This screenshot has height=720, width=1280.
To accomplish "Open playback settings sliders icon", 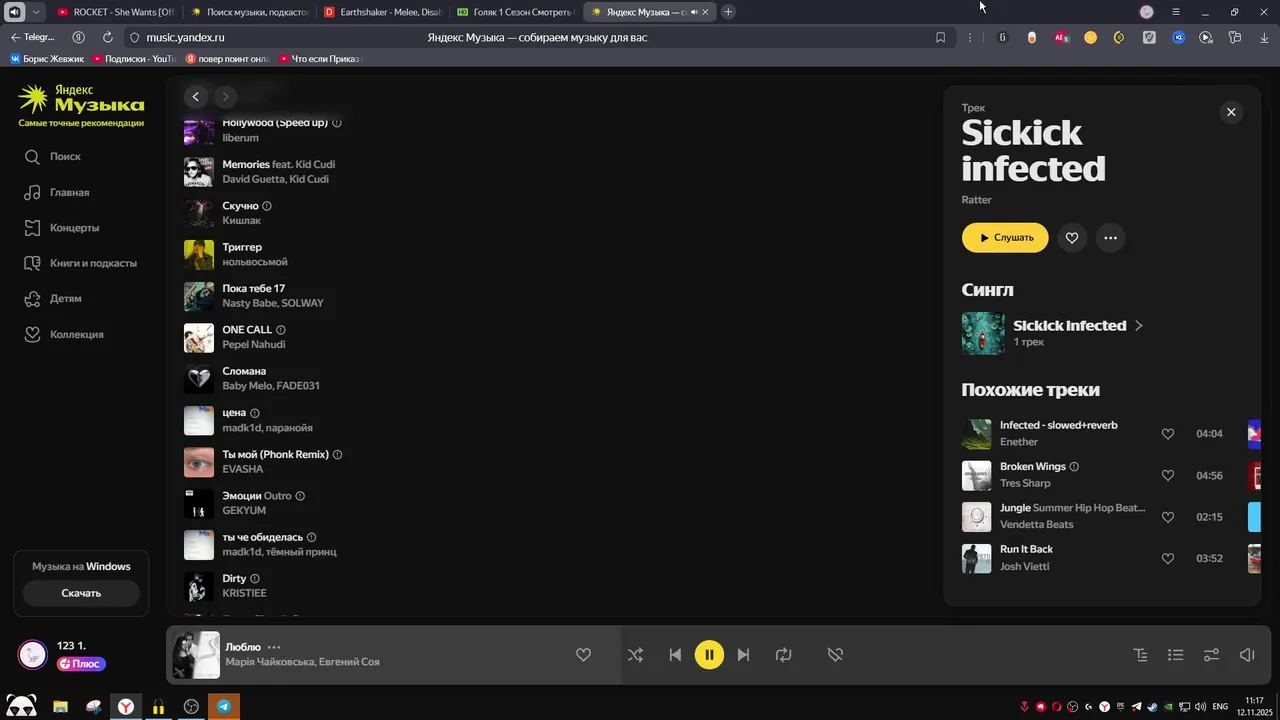I will [x=1211, y=655].
